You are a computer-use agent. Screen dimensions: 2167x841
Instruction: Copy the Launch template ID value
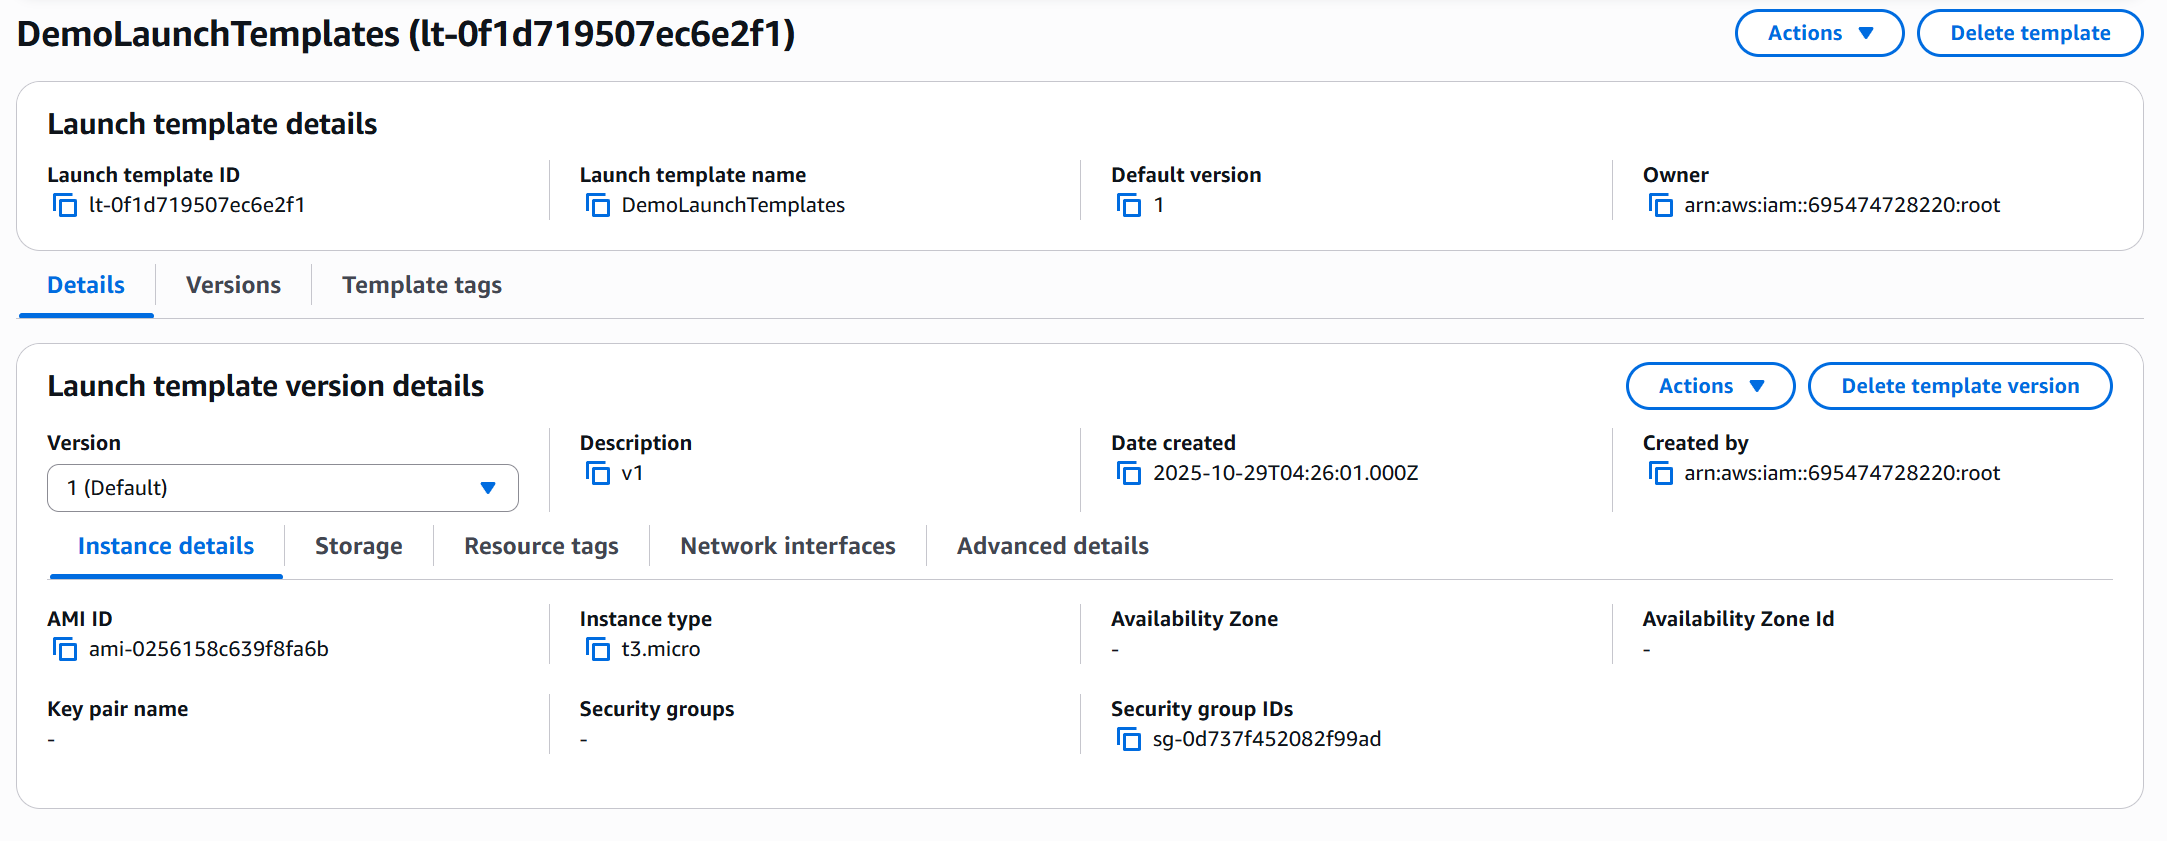(x=65, y=206)
